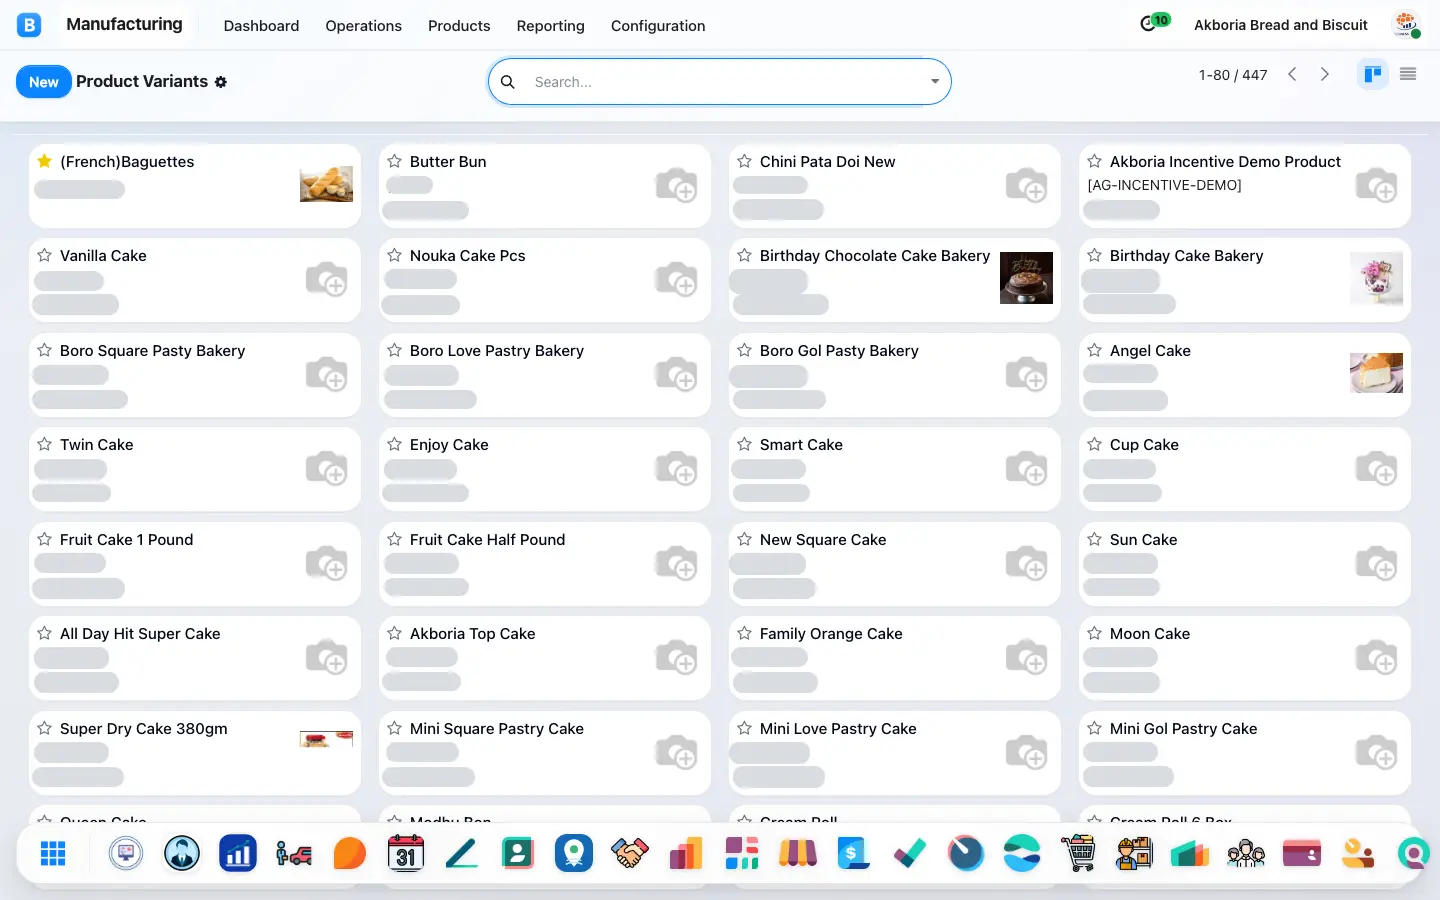Open the Super Dry Cake 380gm card
Image resolution: width=1440 pixels, height=900 pixels.
195,753
